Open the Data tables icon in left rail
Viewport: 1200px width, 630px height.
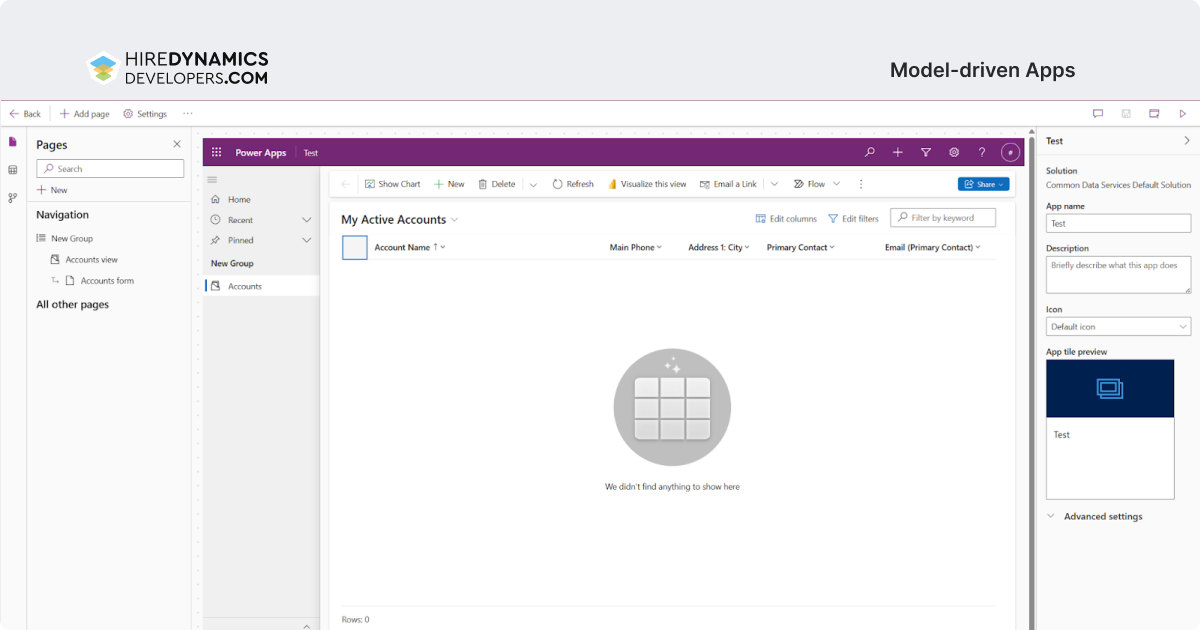[x=13, y=170]
